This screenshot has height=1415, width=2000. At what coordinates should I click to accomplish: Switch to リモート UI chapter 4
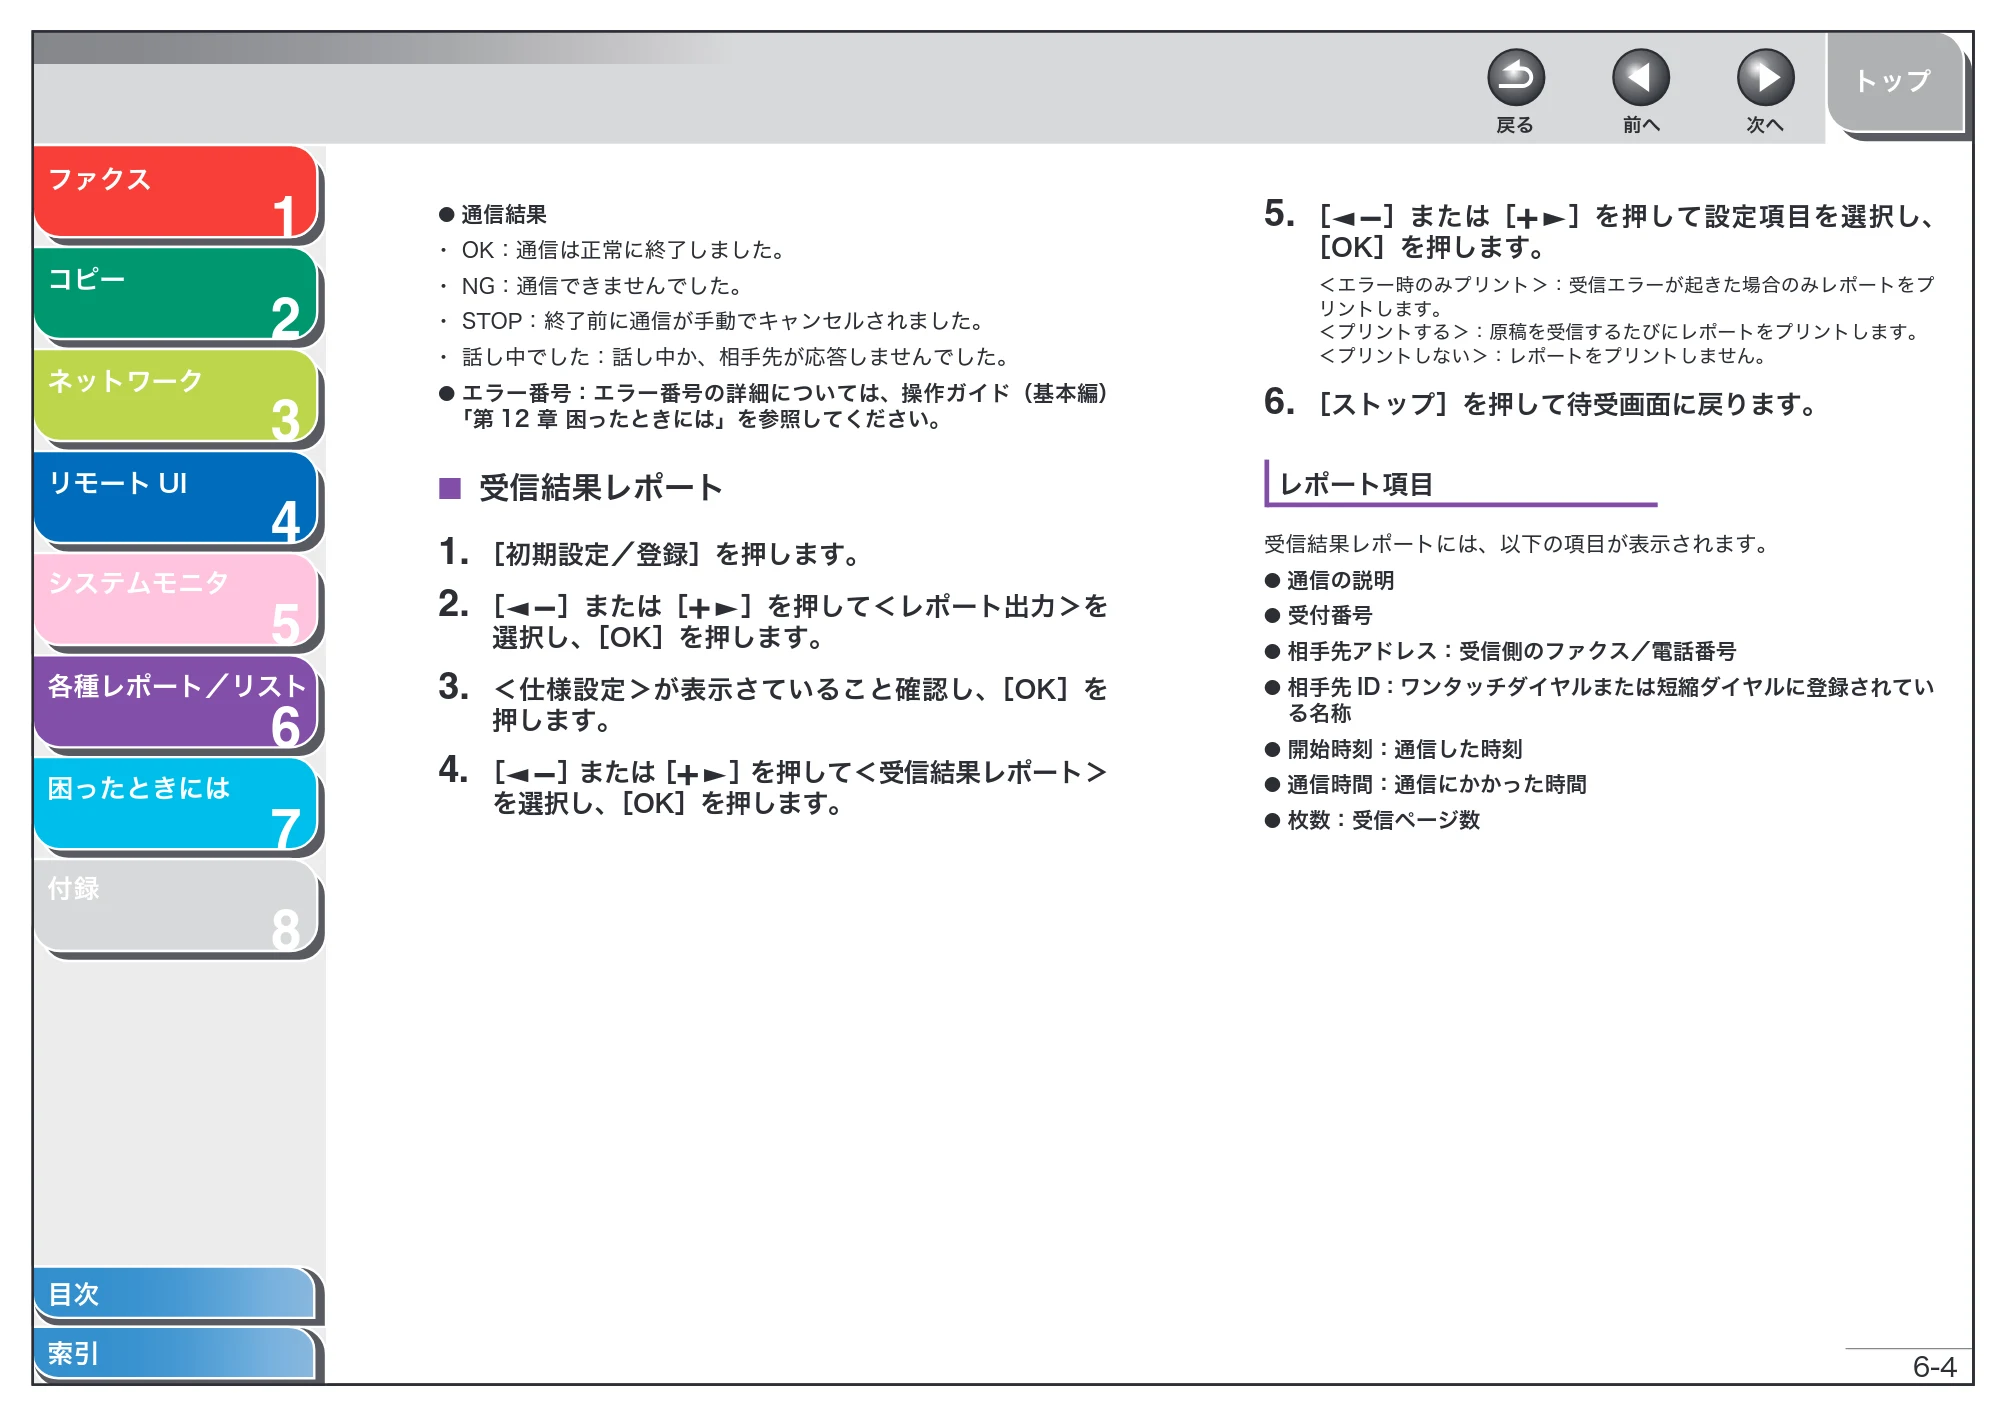pyautogui.click(x=176, y=498)
